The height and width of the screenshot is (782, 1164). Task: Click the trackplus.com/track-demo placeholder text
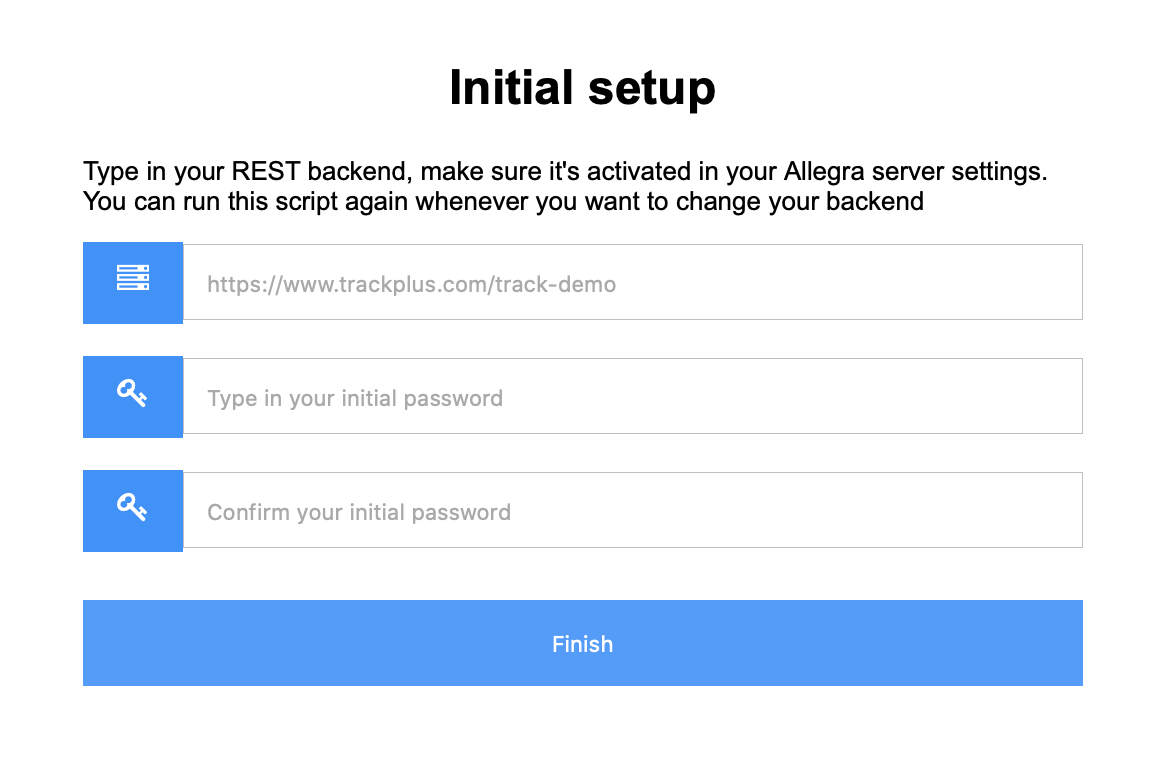pyautogui.click(x=411, y=285)
